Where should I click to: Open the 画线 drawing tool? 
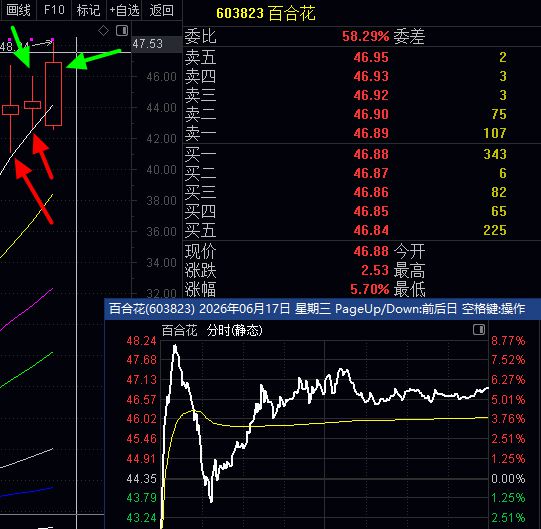coord(18,10)
